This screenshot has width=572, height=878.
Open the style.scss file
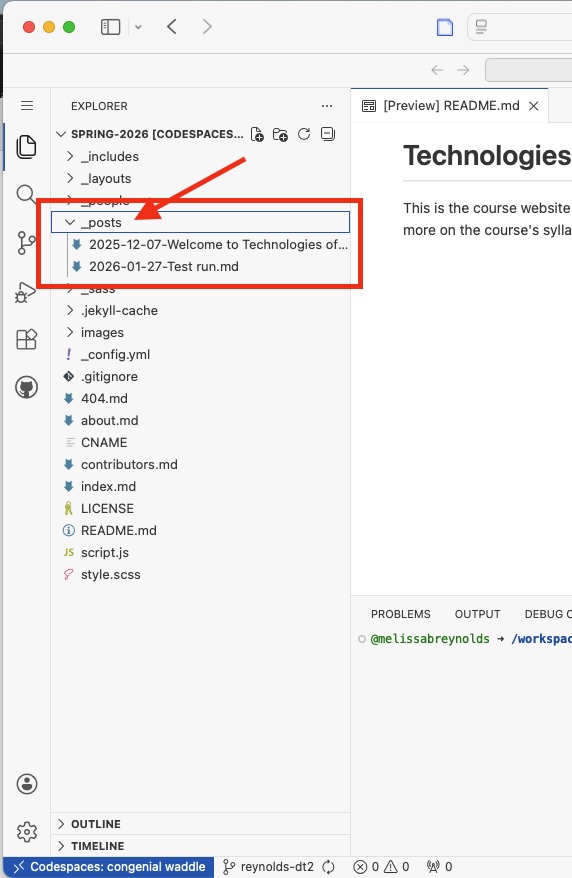pyautogui.click(x=200, y=575)
